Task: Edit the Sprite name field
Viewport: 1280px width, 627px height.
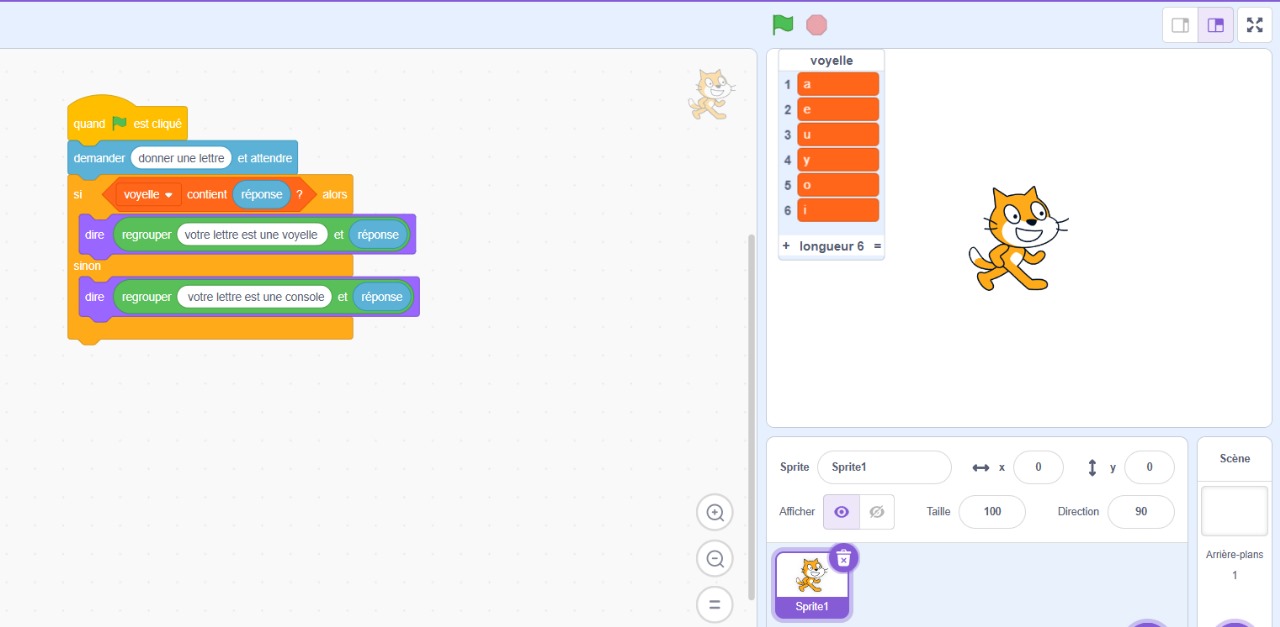Action: click(883, 467)
